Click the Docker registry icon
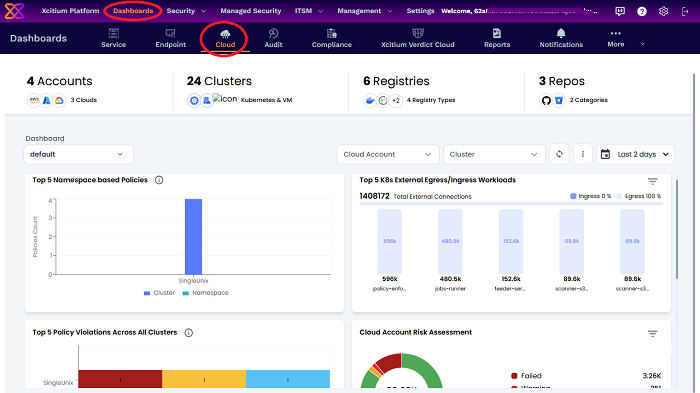This screenshot has height=393, width=700. coord(370,100)
